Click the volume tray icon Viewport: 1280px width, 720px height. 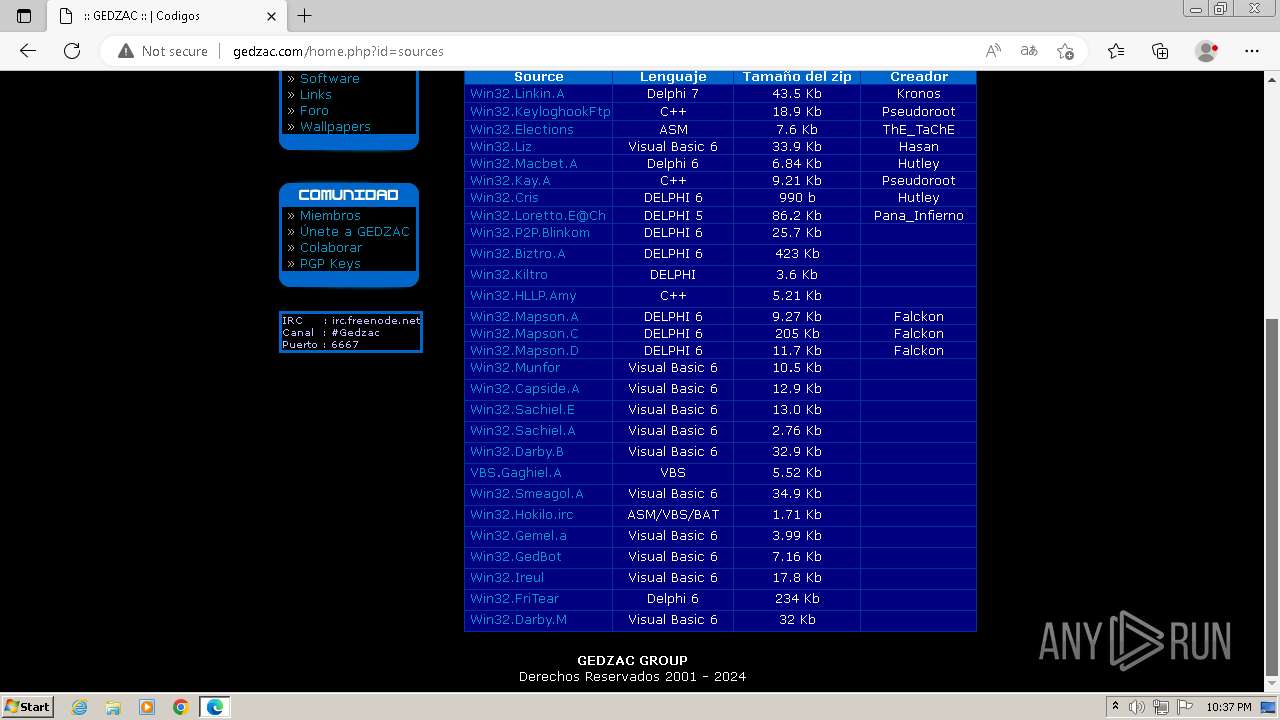coord(1137,707)
